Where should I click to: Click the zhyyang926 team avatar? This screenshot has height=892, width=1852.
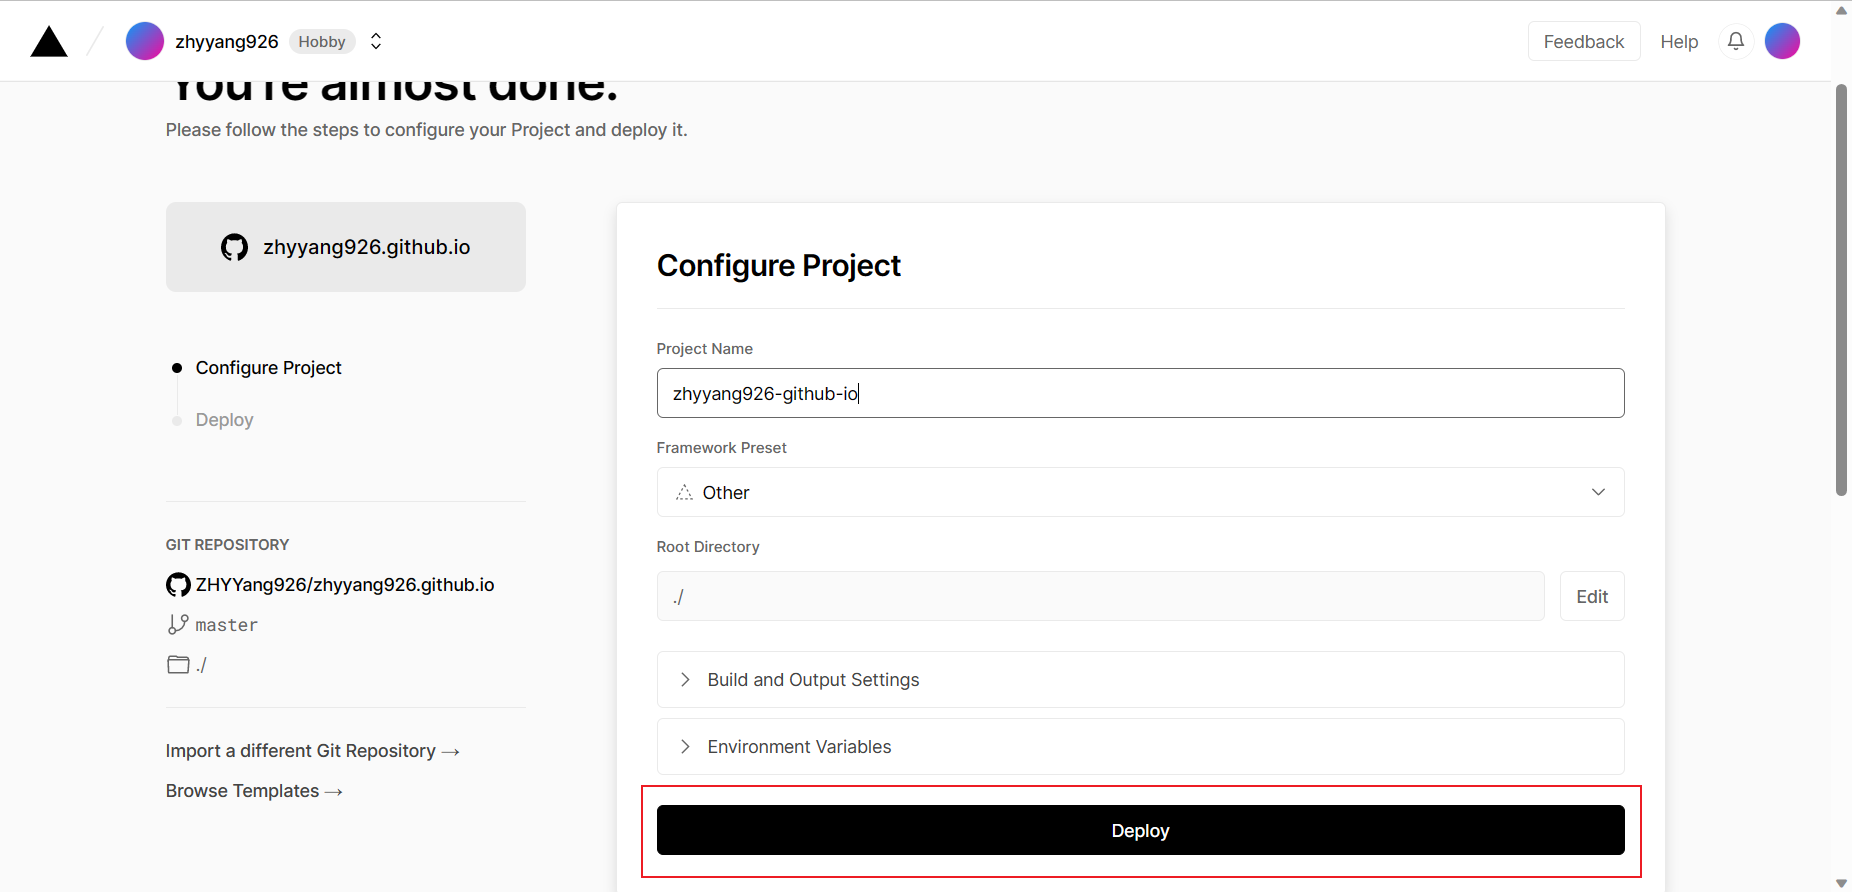pyautogui.click(x=145, y=41)
